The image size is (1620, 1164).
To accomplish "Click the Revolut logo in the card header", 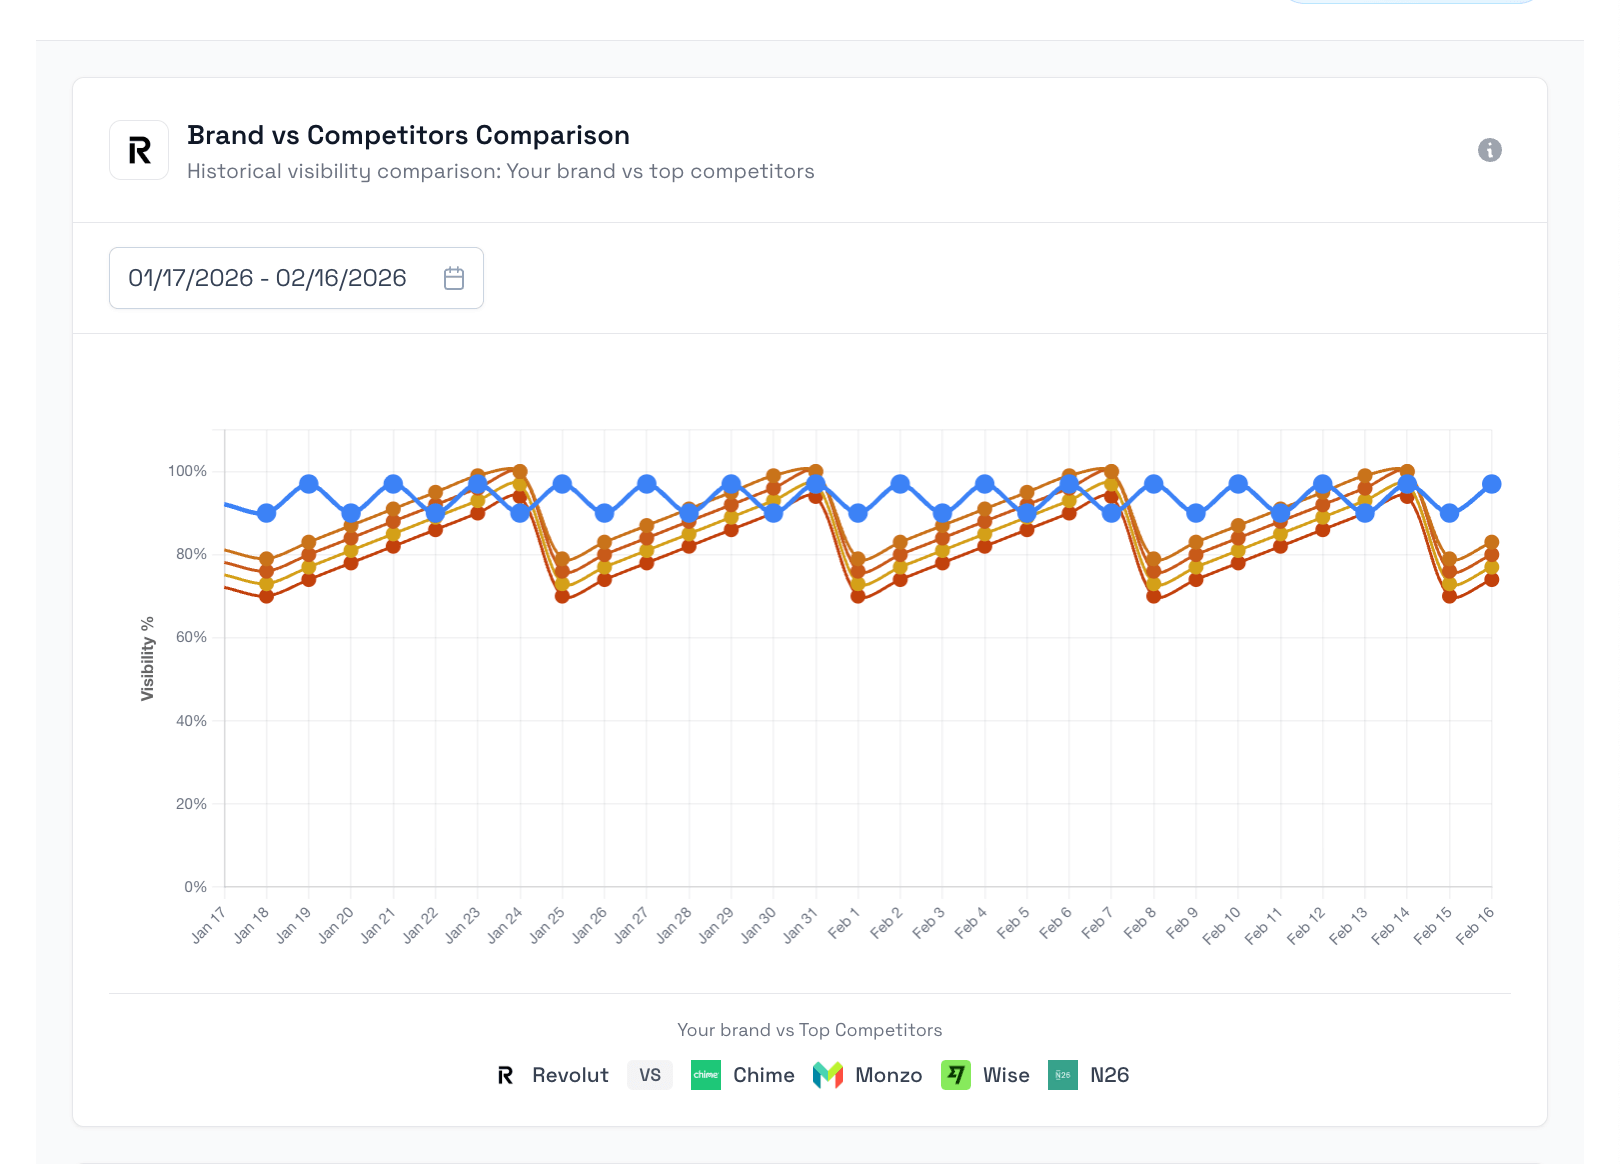I will coord(139,149).
